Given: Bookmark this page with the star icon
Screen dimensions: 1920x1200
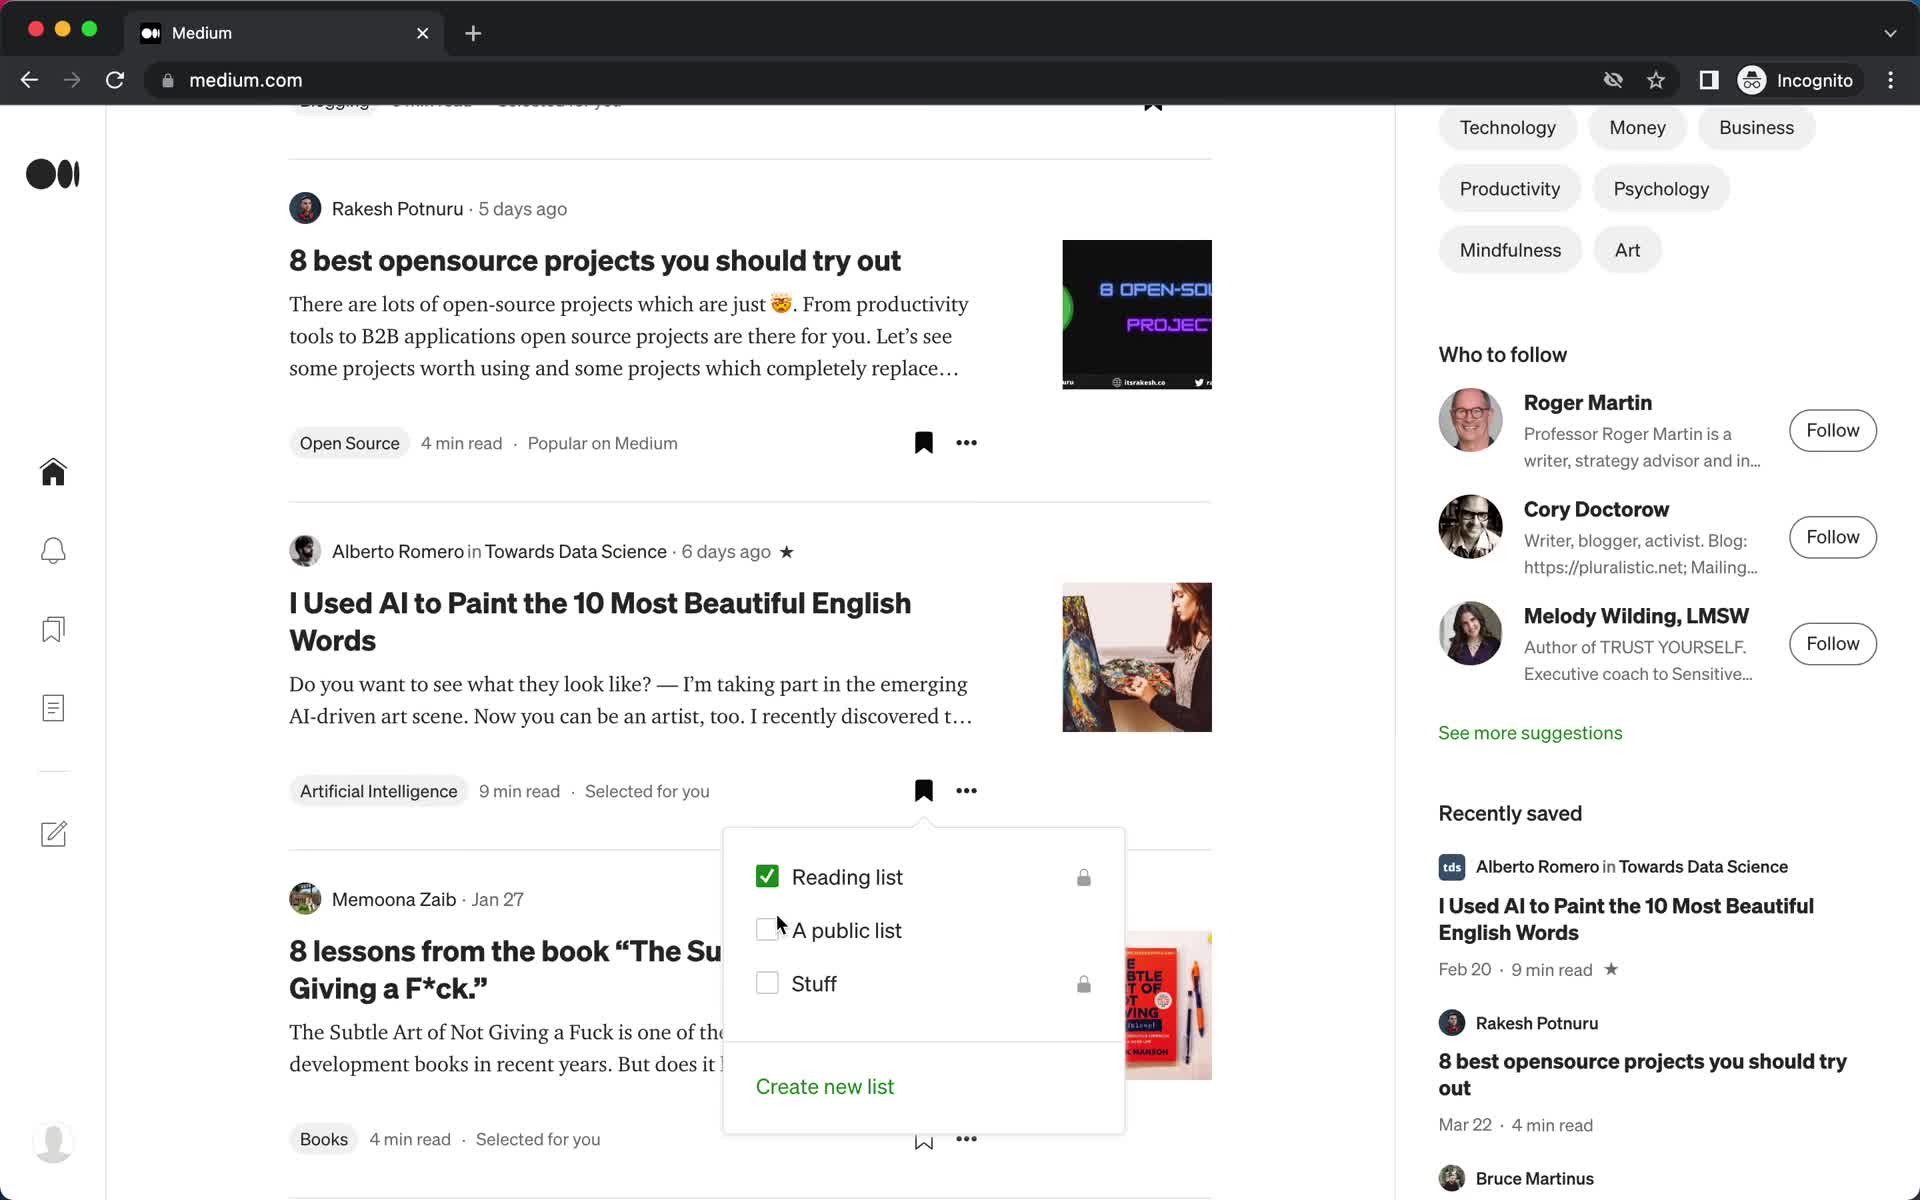Looking at the screenshot, I should [x=1656, y=80].
